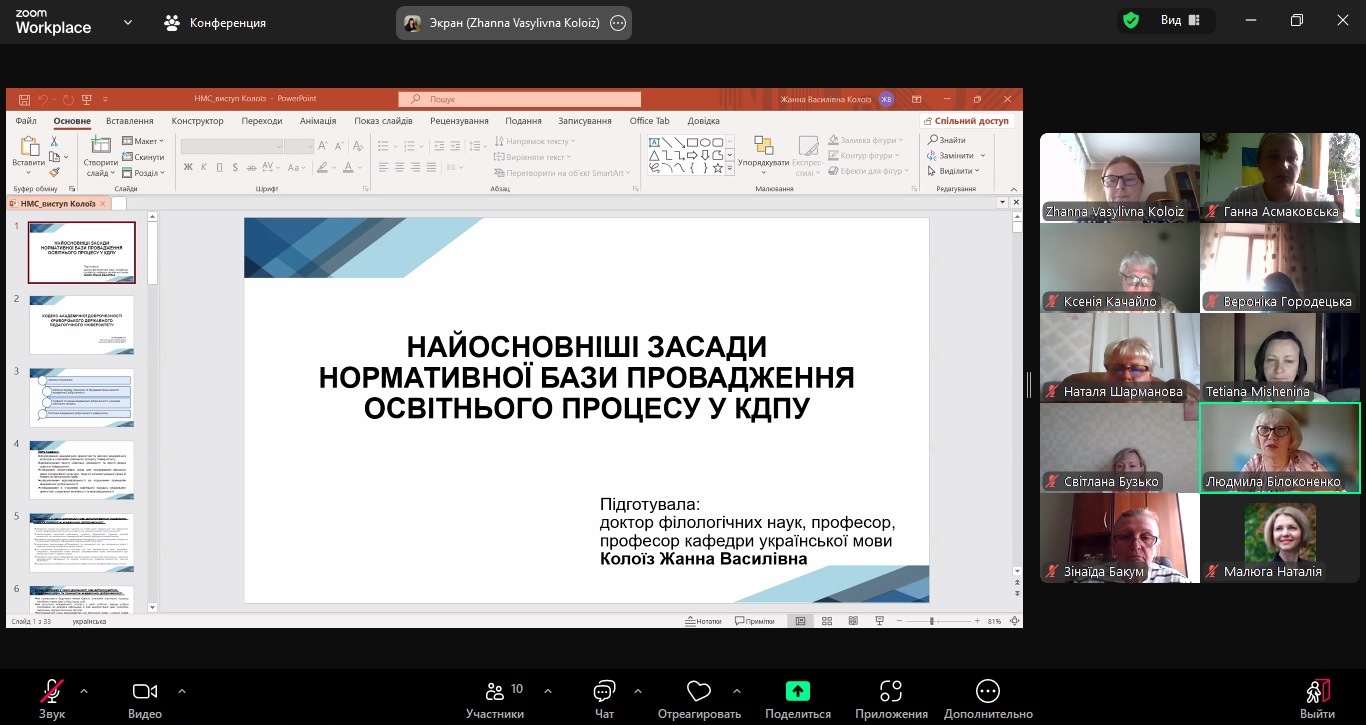Select slide 5 thumbnail in the slide panel
The width and height of the screenshot is (1366, 725).
tap(81, 543)
